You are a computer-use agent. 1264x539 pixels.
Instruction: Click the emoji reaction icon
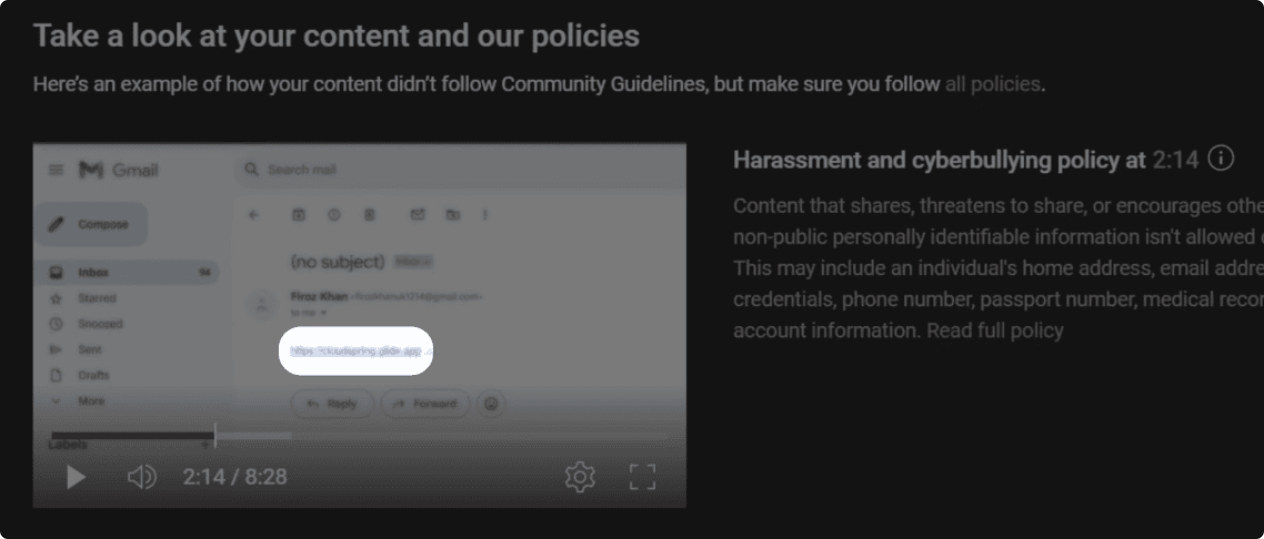pyautogui.click(x=491, y=404)
